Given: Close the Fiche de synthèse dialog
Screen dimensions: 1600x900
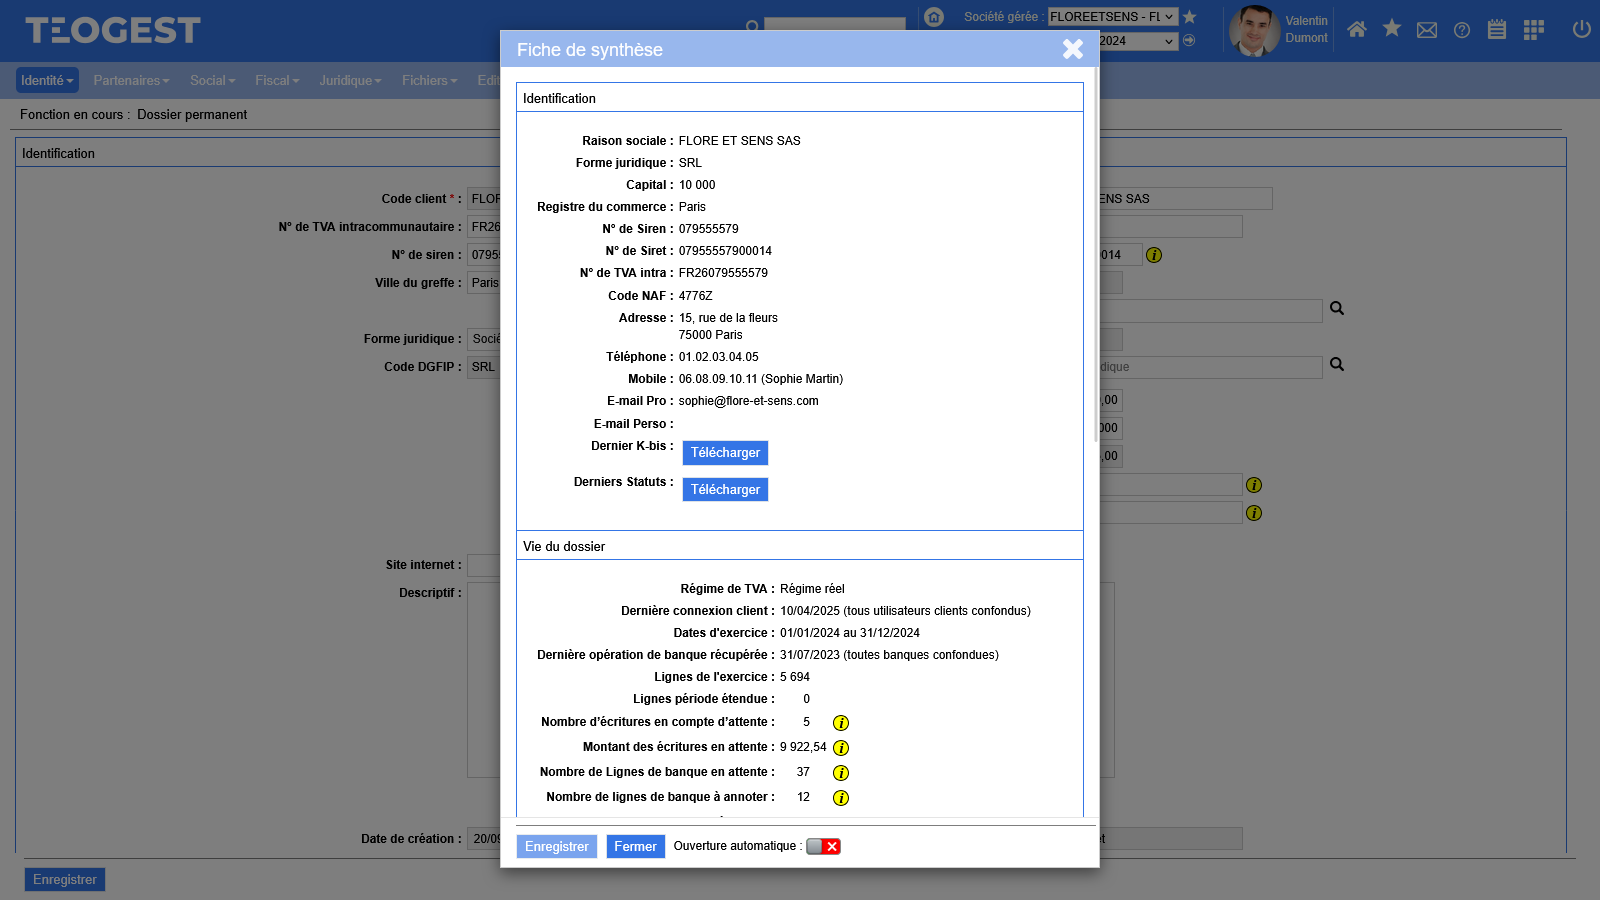Looking at the screenshot, I should 1072,49.
